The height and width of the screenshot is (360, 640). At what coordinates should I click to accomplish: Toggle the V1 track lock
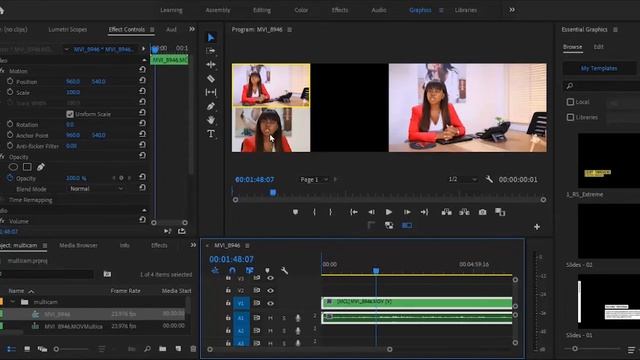[x=228, y=303]
